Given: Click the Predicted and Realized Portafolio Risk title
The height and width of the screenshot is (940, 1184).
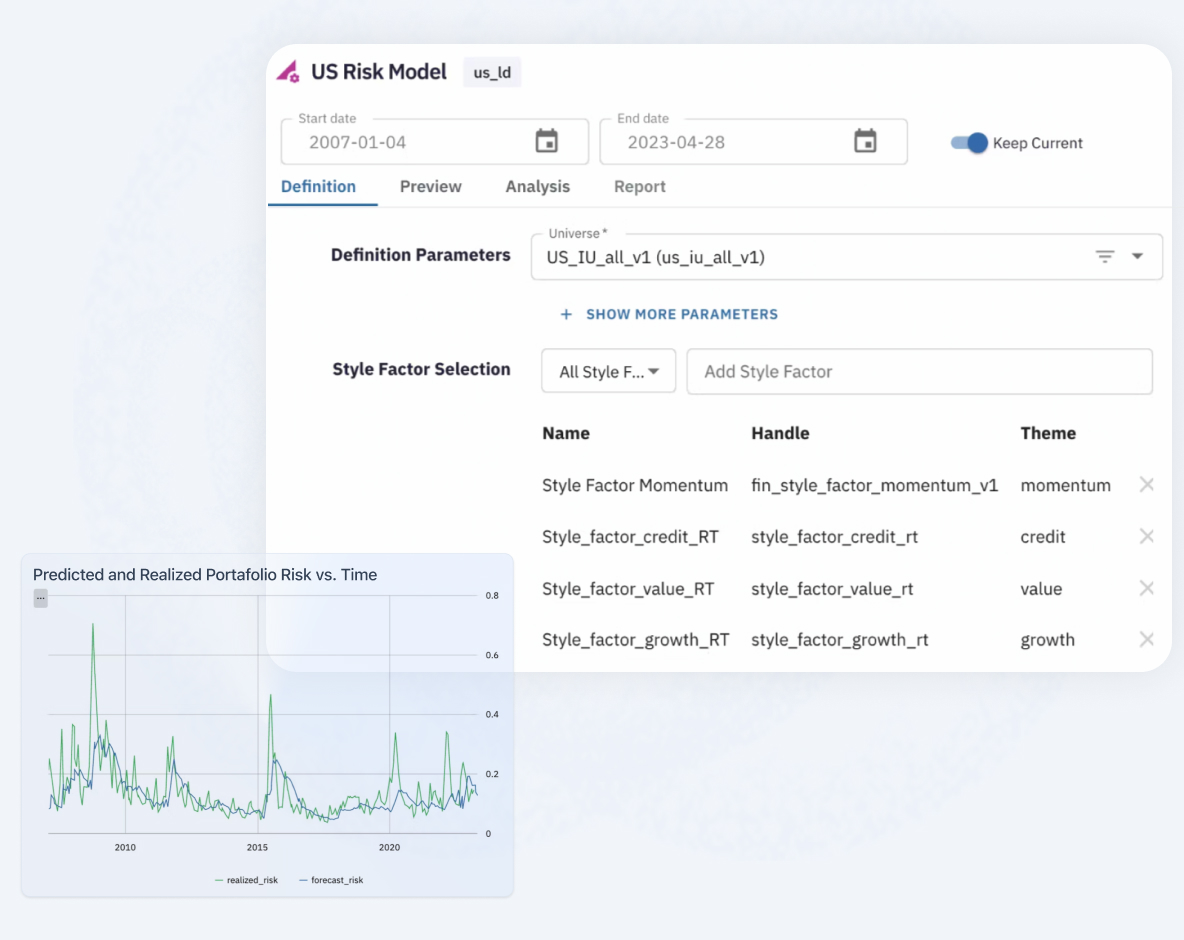Looking at the screenshot, I should (x=205, y=575).
